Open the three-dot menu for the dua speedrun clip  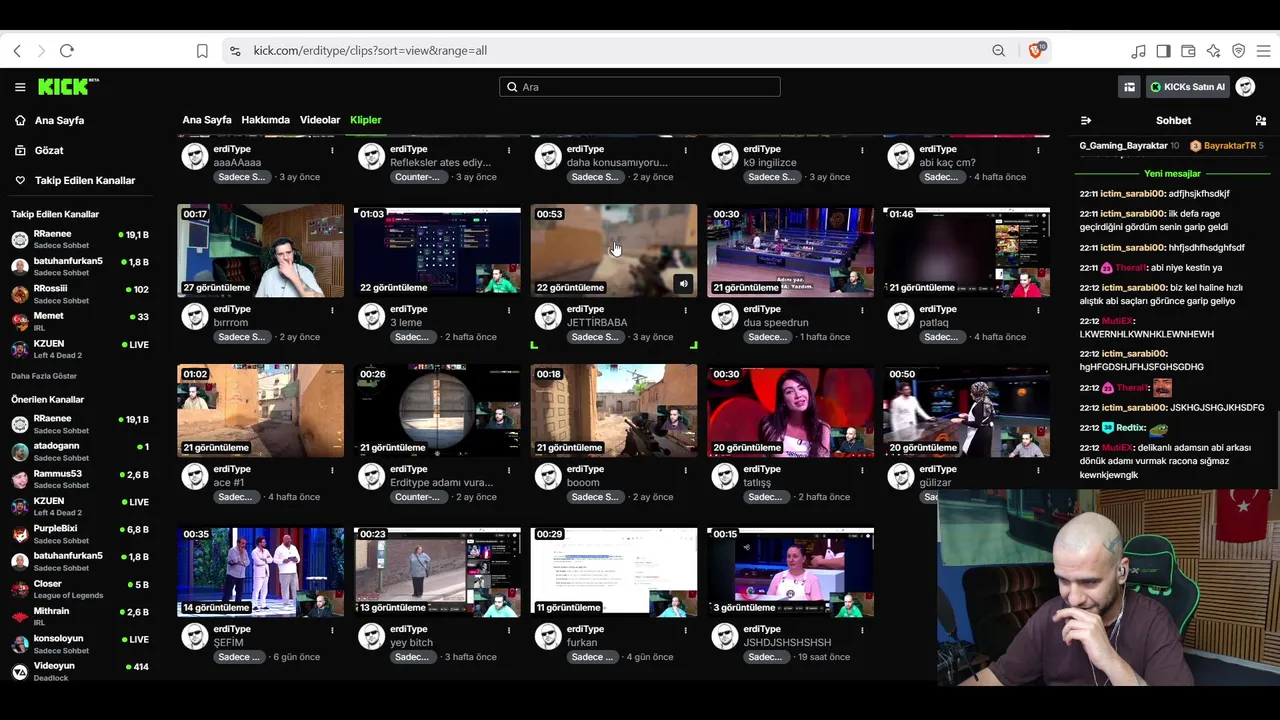pos(862,310)
